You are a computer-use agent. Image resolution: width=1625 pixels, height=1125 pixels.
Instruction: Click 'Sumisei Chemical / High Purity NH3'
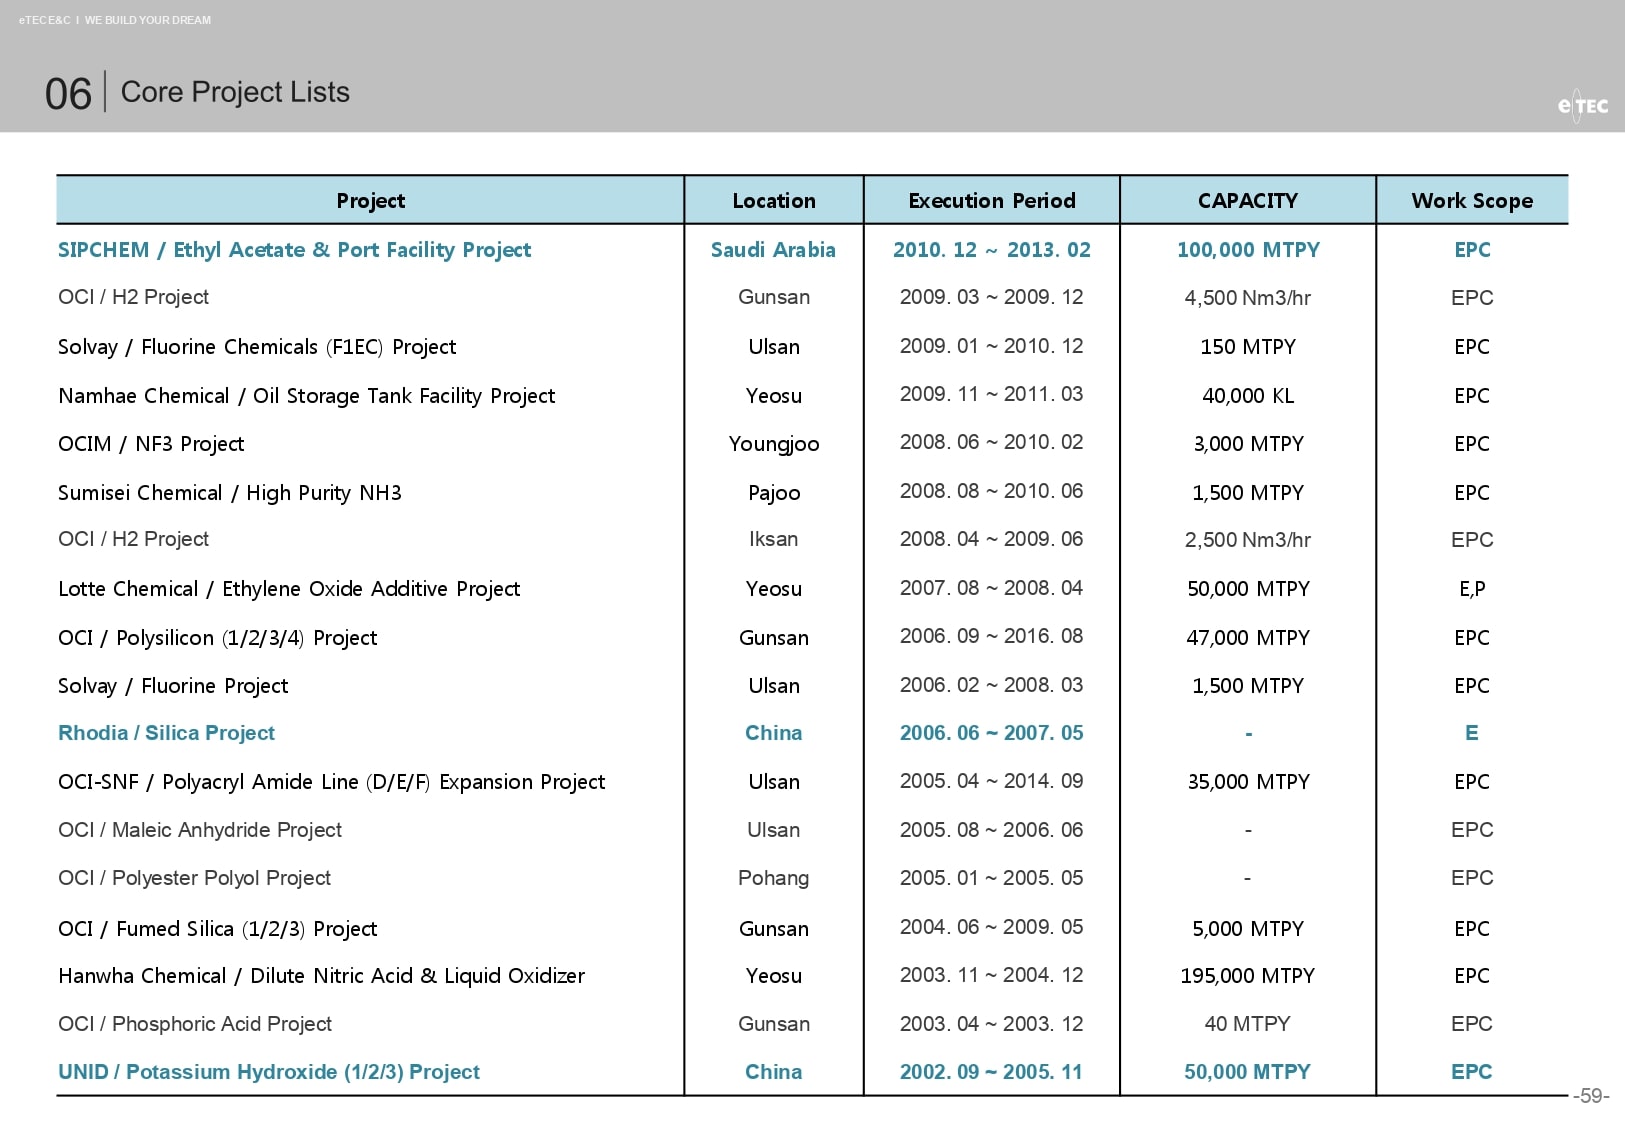coord(230,493)
